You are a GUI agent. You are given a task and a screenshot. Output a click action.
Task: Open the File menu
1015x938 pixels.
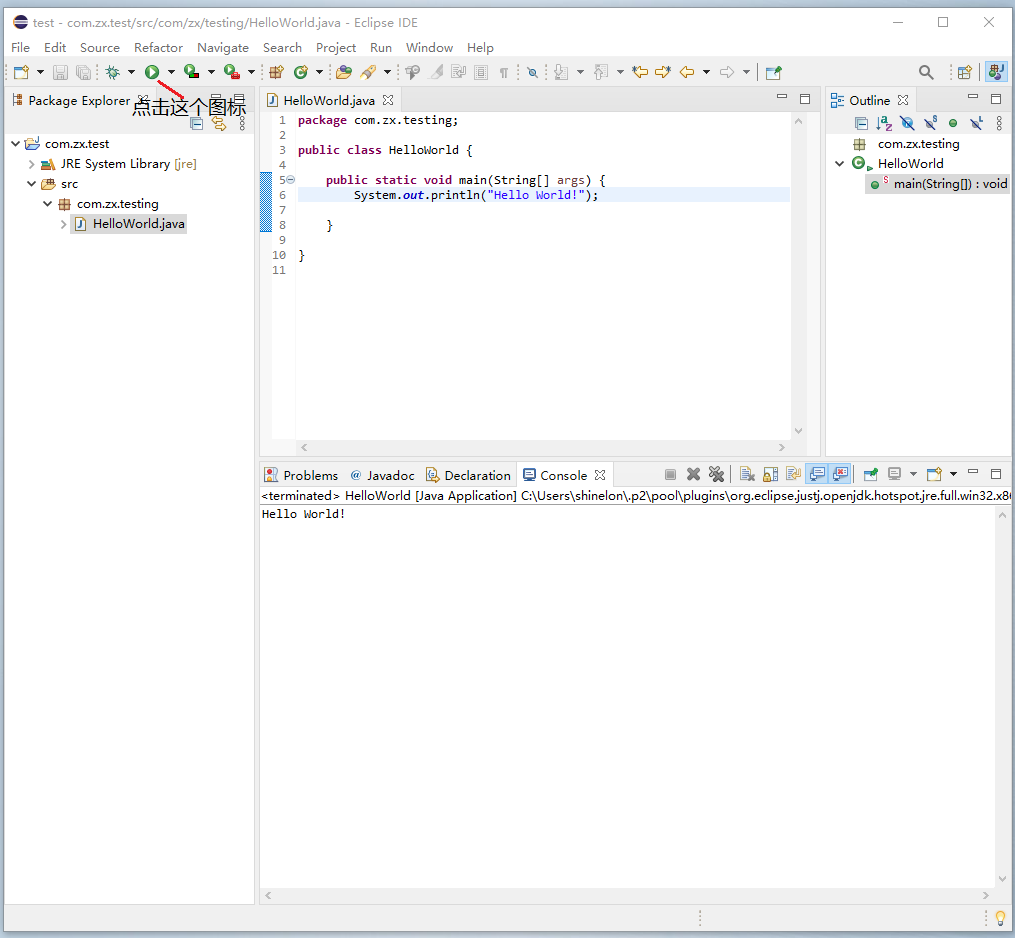[21, 47]
